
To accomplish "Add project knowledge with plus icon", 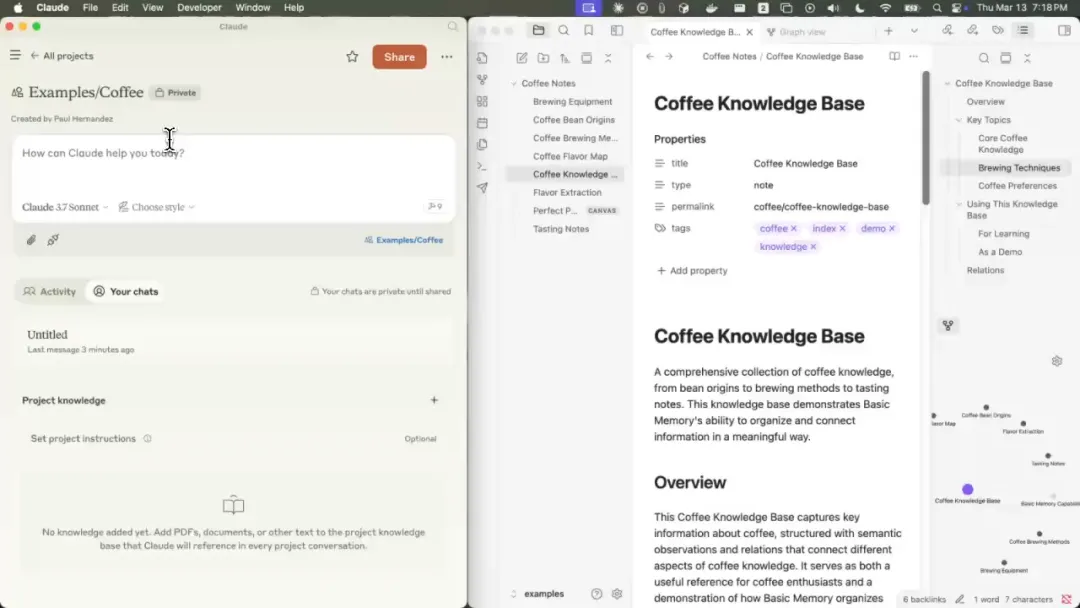I will tap(434, 400).
